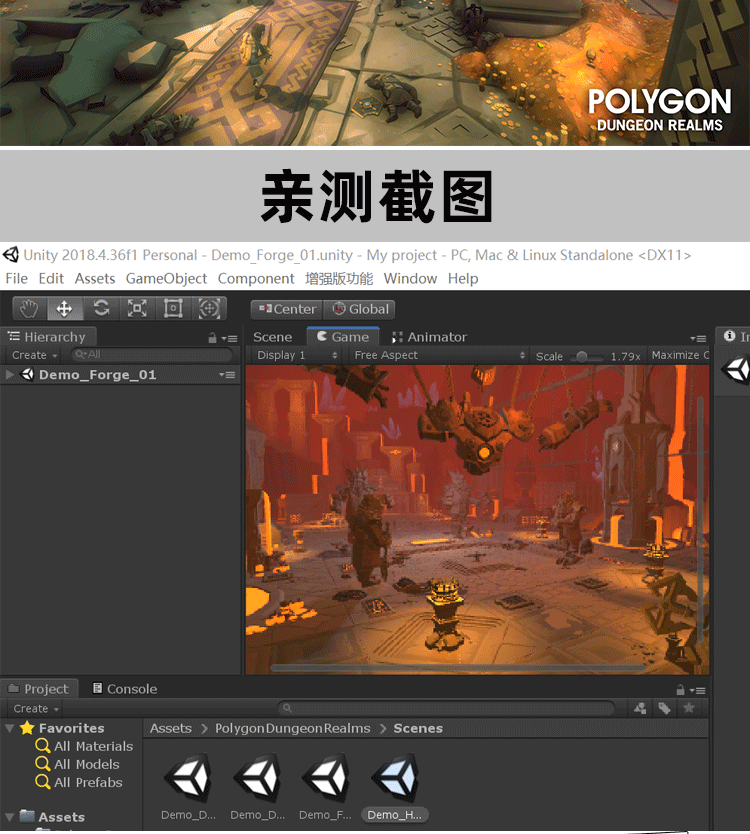Click the Game view horizontal scrollbar
Screen dimensions: 750x834
click(457, 667)
